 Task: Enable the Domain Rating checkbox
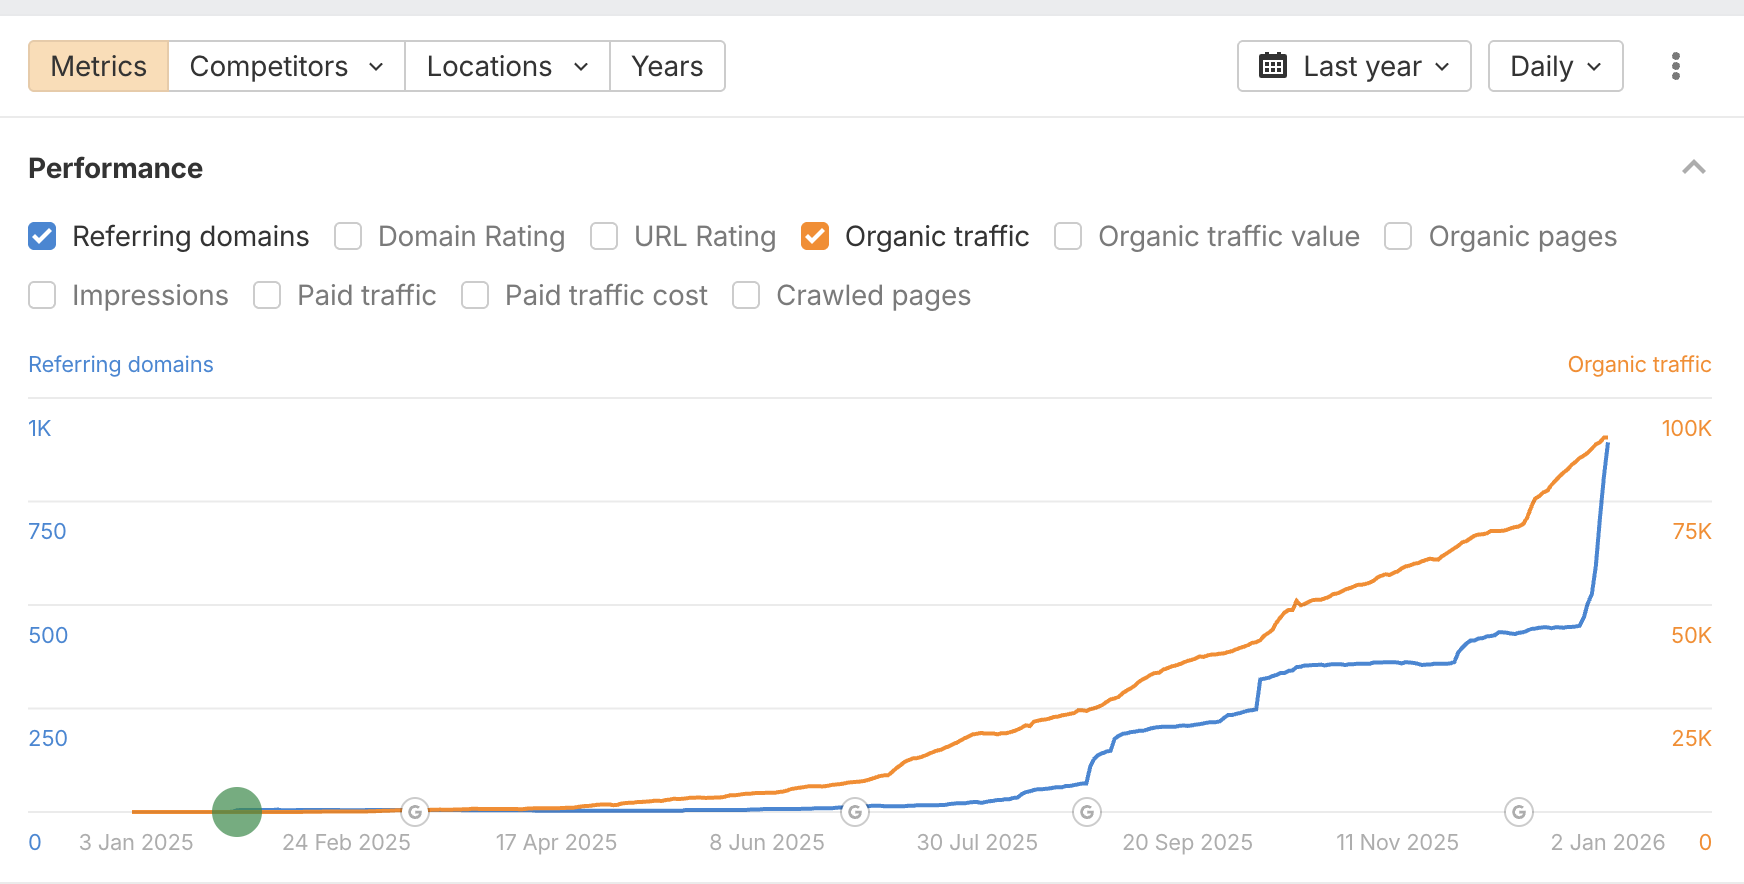pyautogui.click(x=347, y=236)
